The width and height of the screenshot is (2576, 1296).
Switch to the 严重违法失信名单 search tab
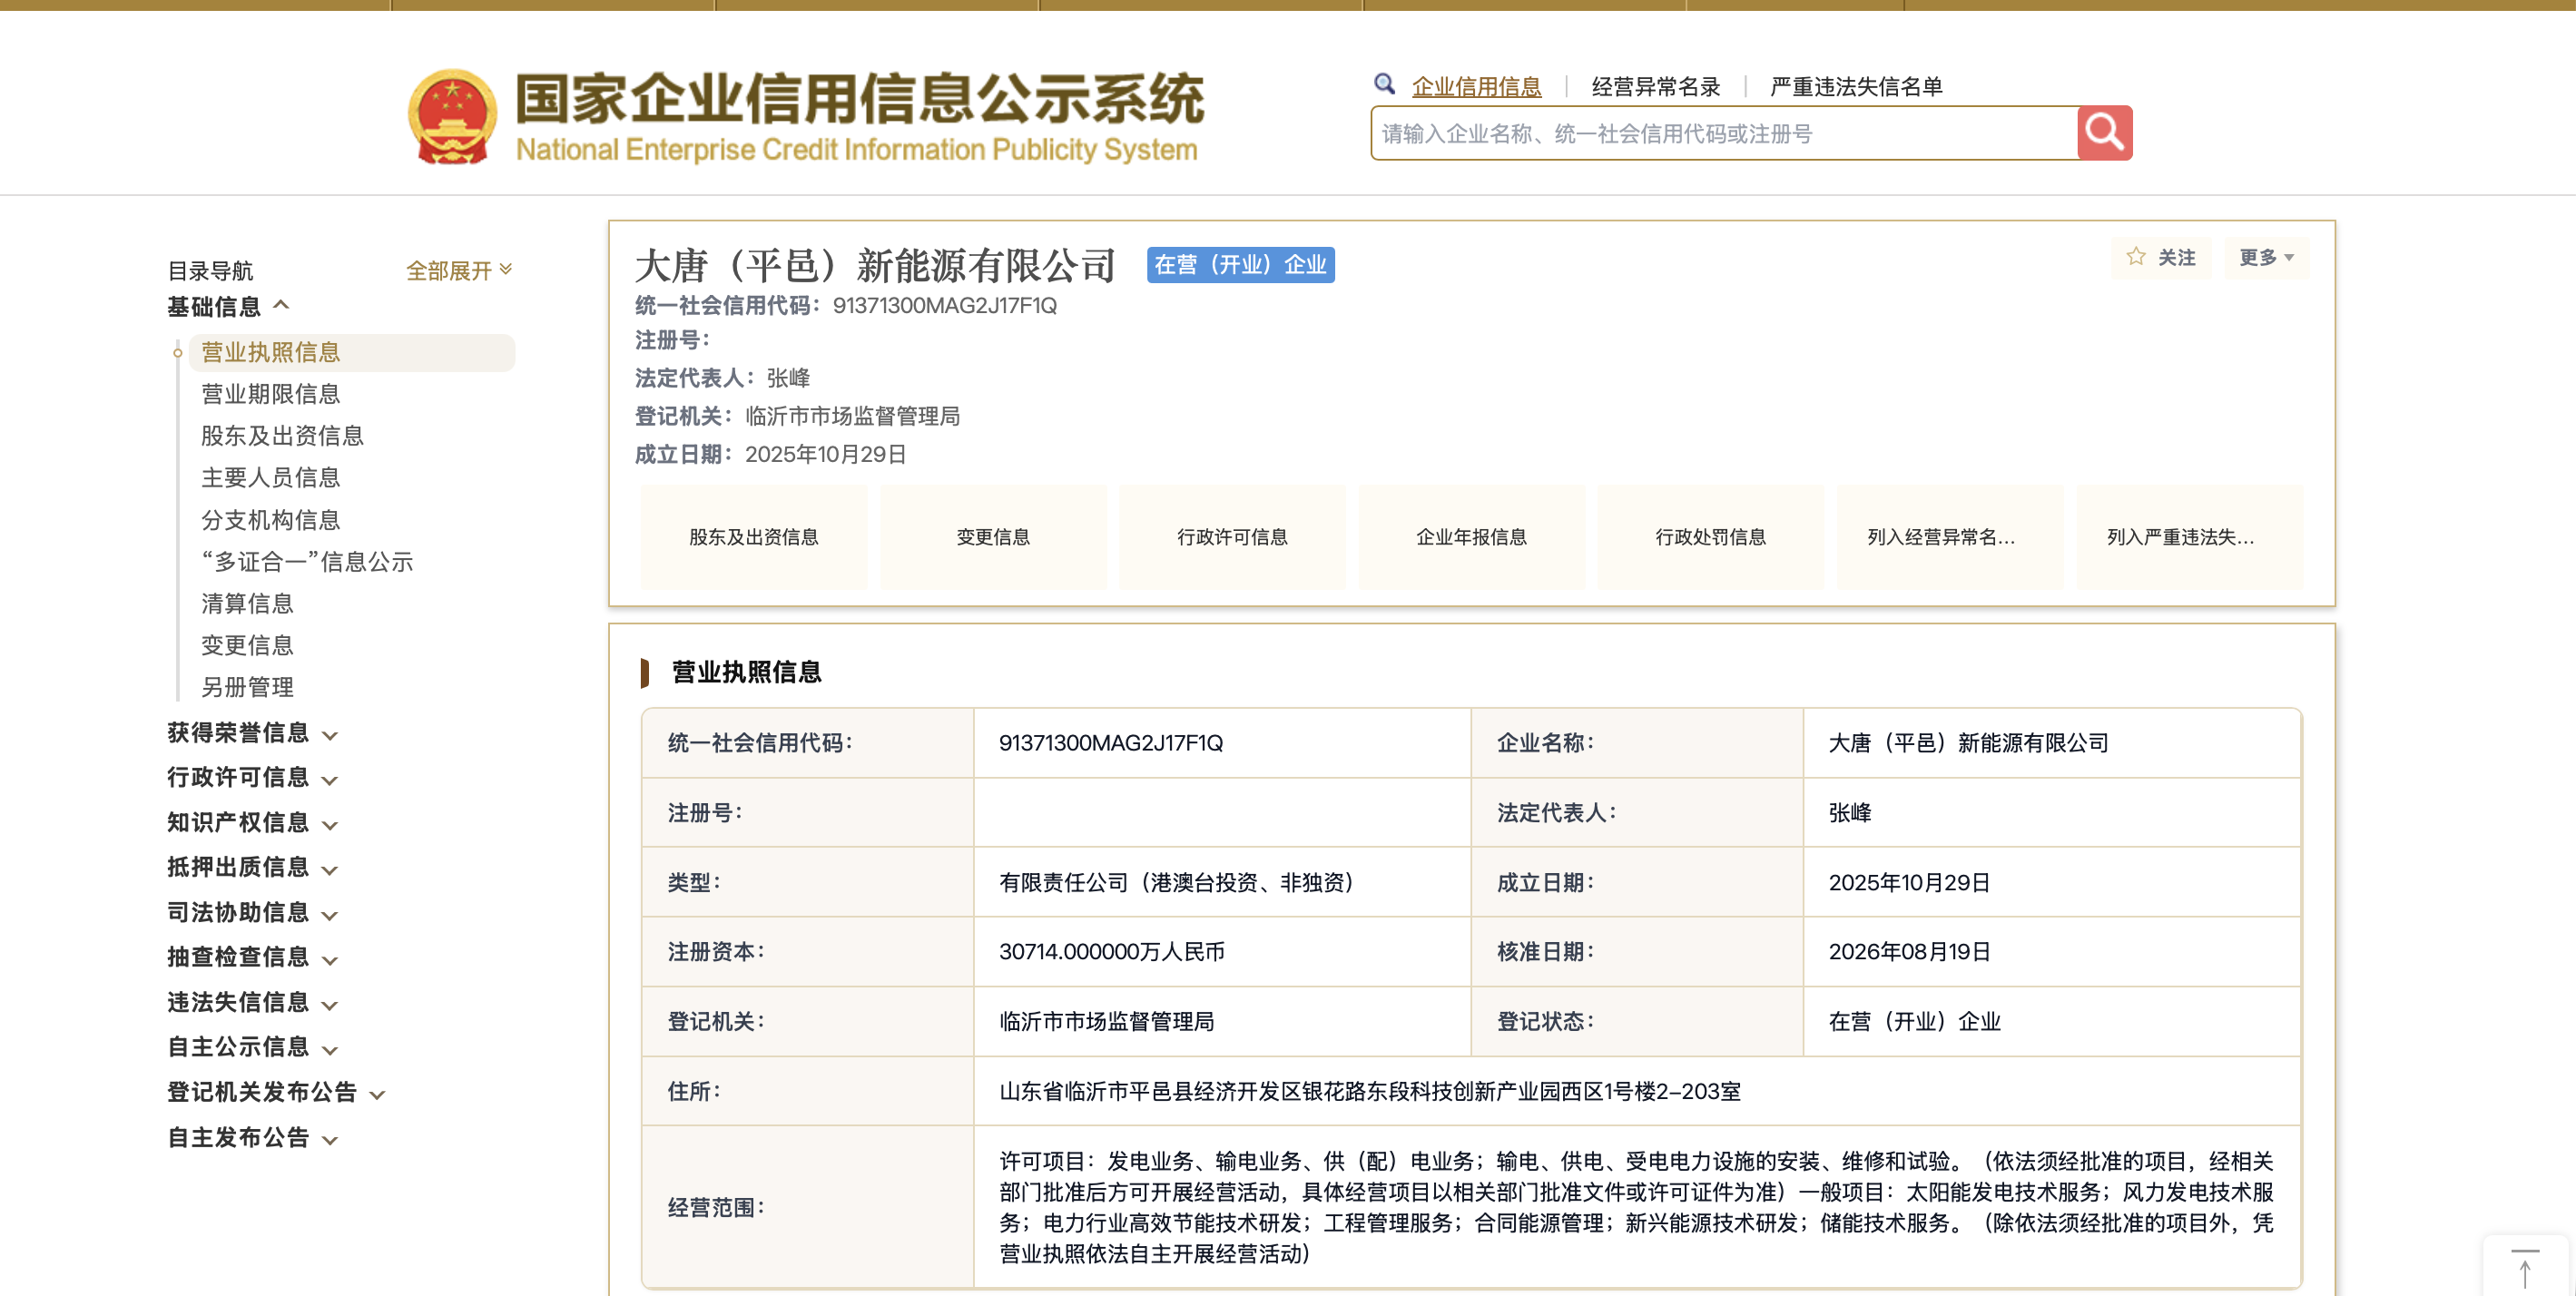(x=1856, y=87)
